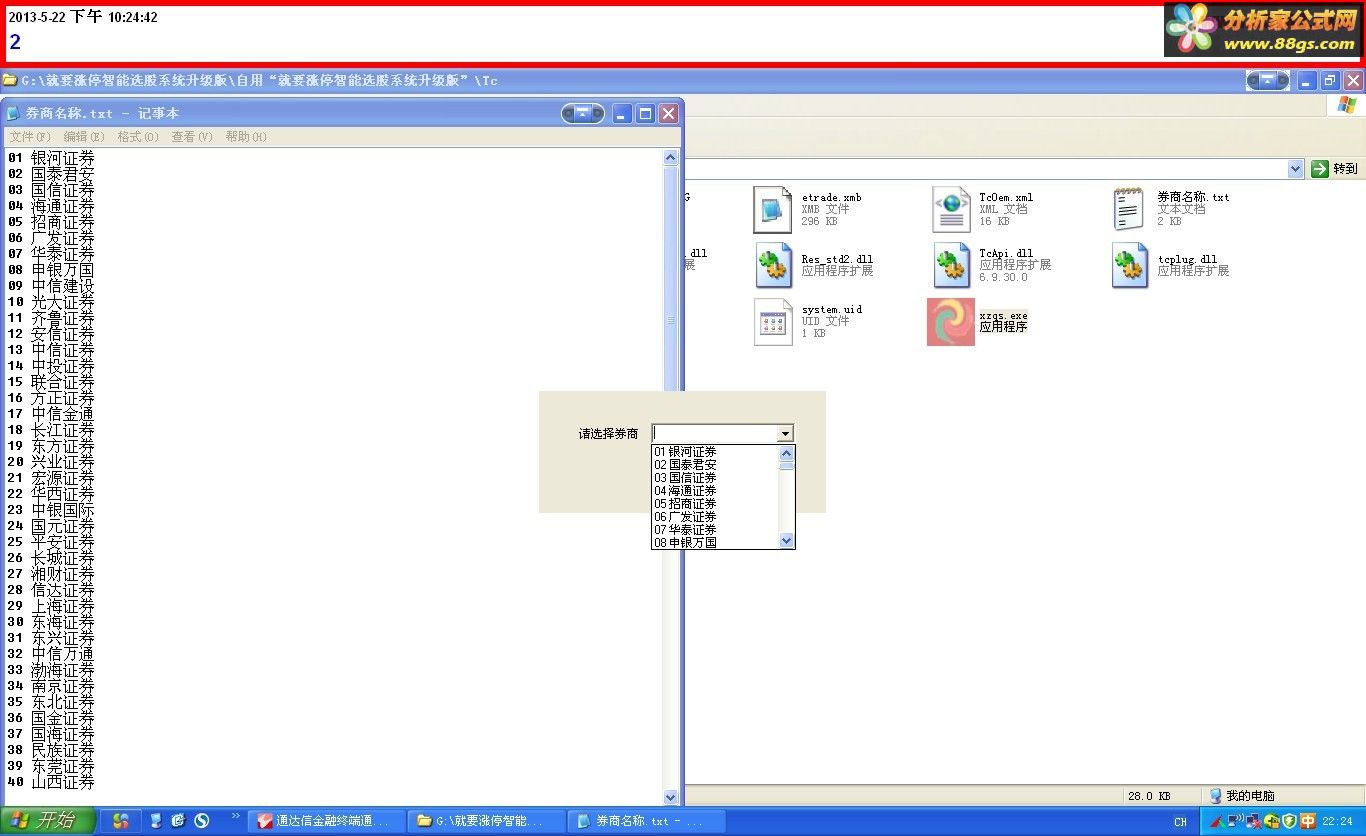
Task: Choose 04 海通证券 in dropdown list
Action: pyautogui.click(x=716, y=491)
